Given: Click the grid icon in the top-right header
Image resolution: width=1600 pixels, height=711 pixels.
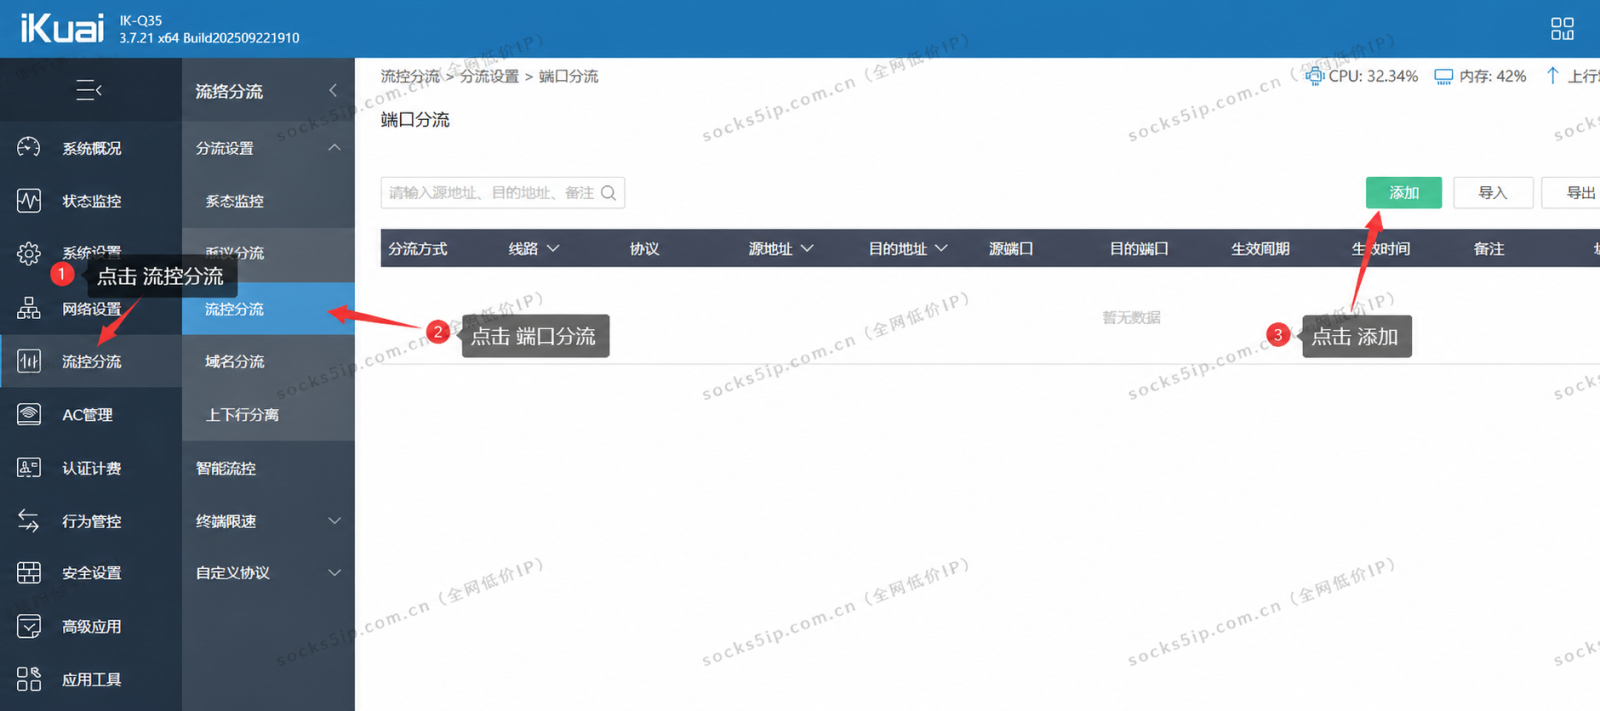Looking at the screenshot, I should point(1562,28).
